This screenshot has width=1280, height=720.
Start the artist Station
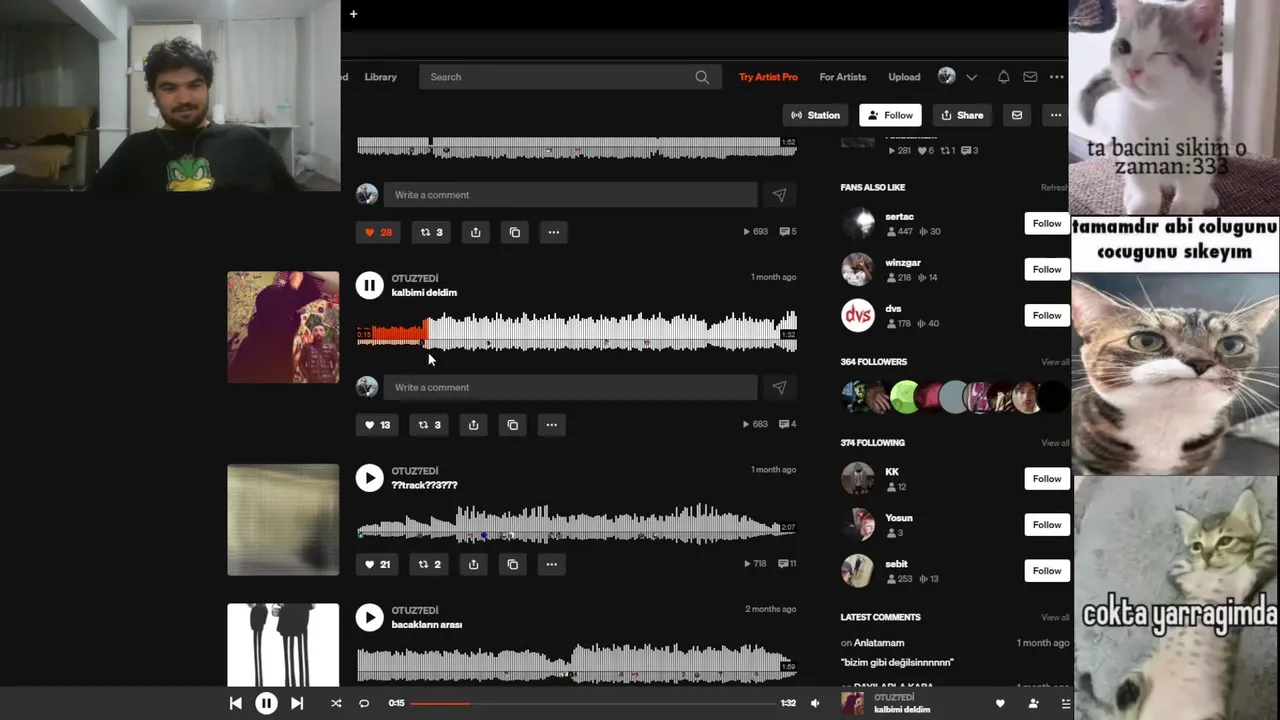click(x=815, y=115)
